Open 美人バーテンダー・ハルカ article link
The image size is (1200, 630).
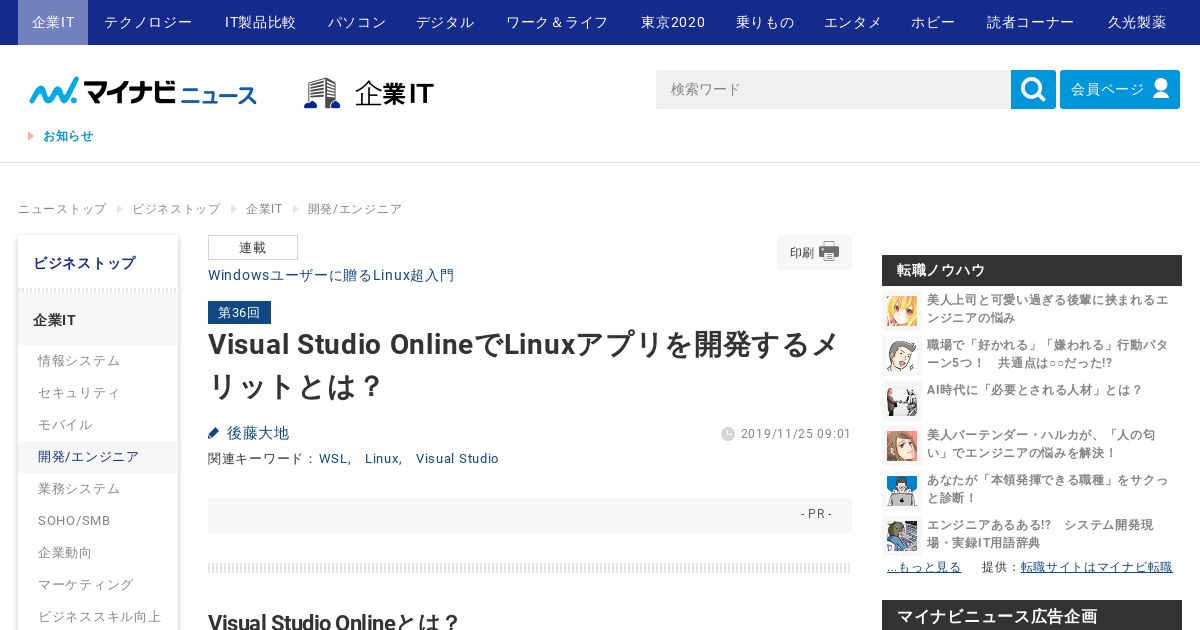click(1042, 444)
